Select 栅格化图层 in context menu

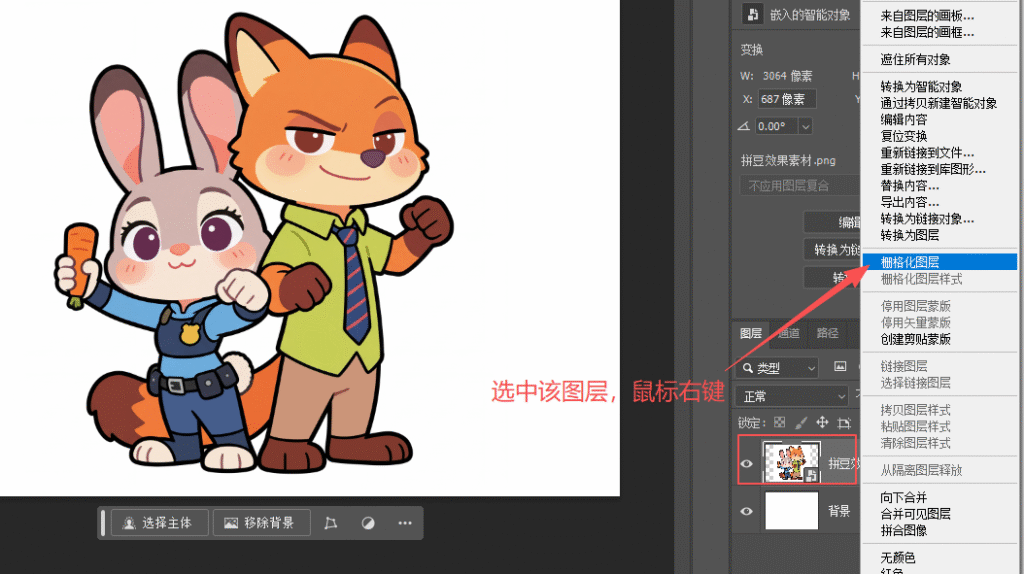[x=940, y=262]
